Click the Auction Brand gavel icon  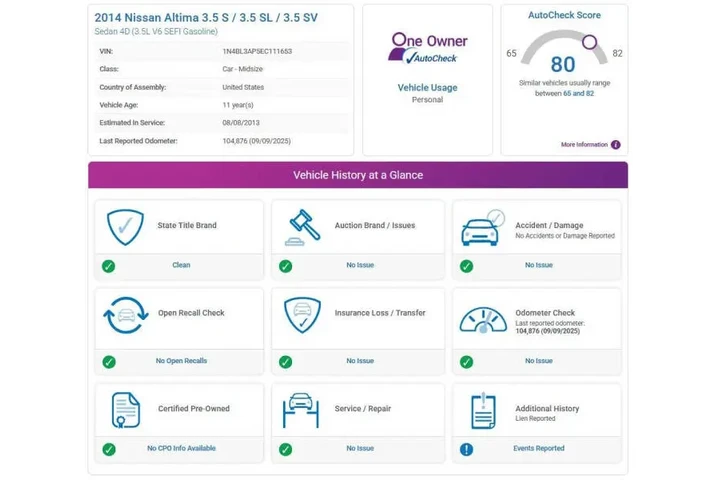[303, 227]
